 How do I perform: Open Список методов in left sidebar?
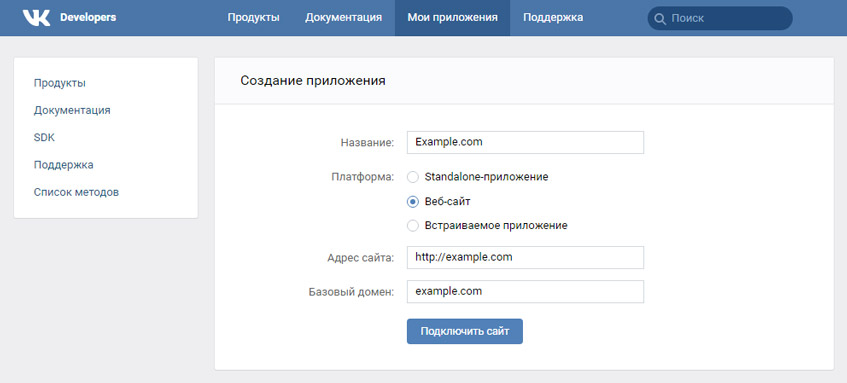76,192
